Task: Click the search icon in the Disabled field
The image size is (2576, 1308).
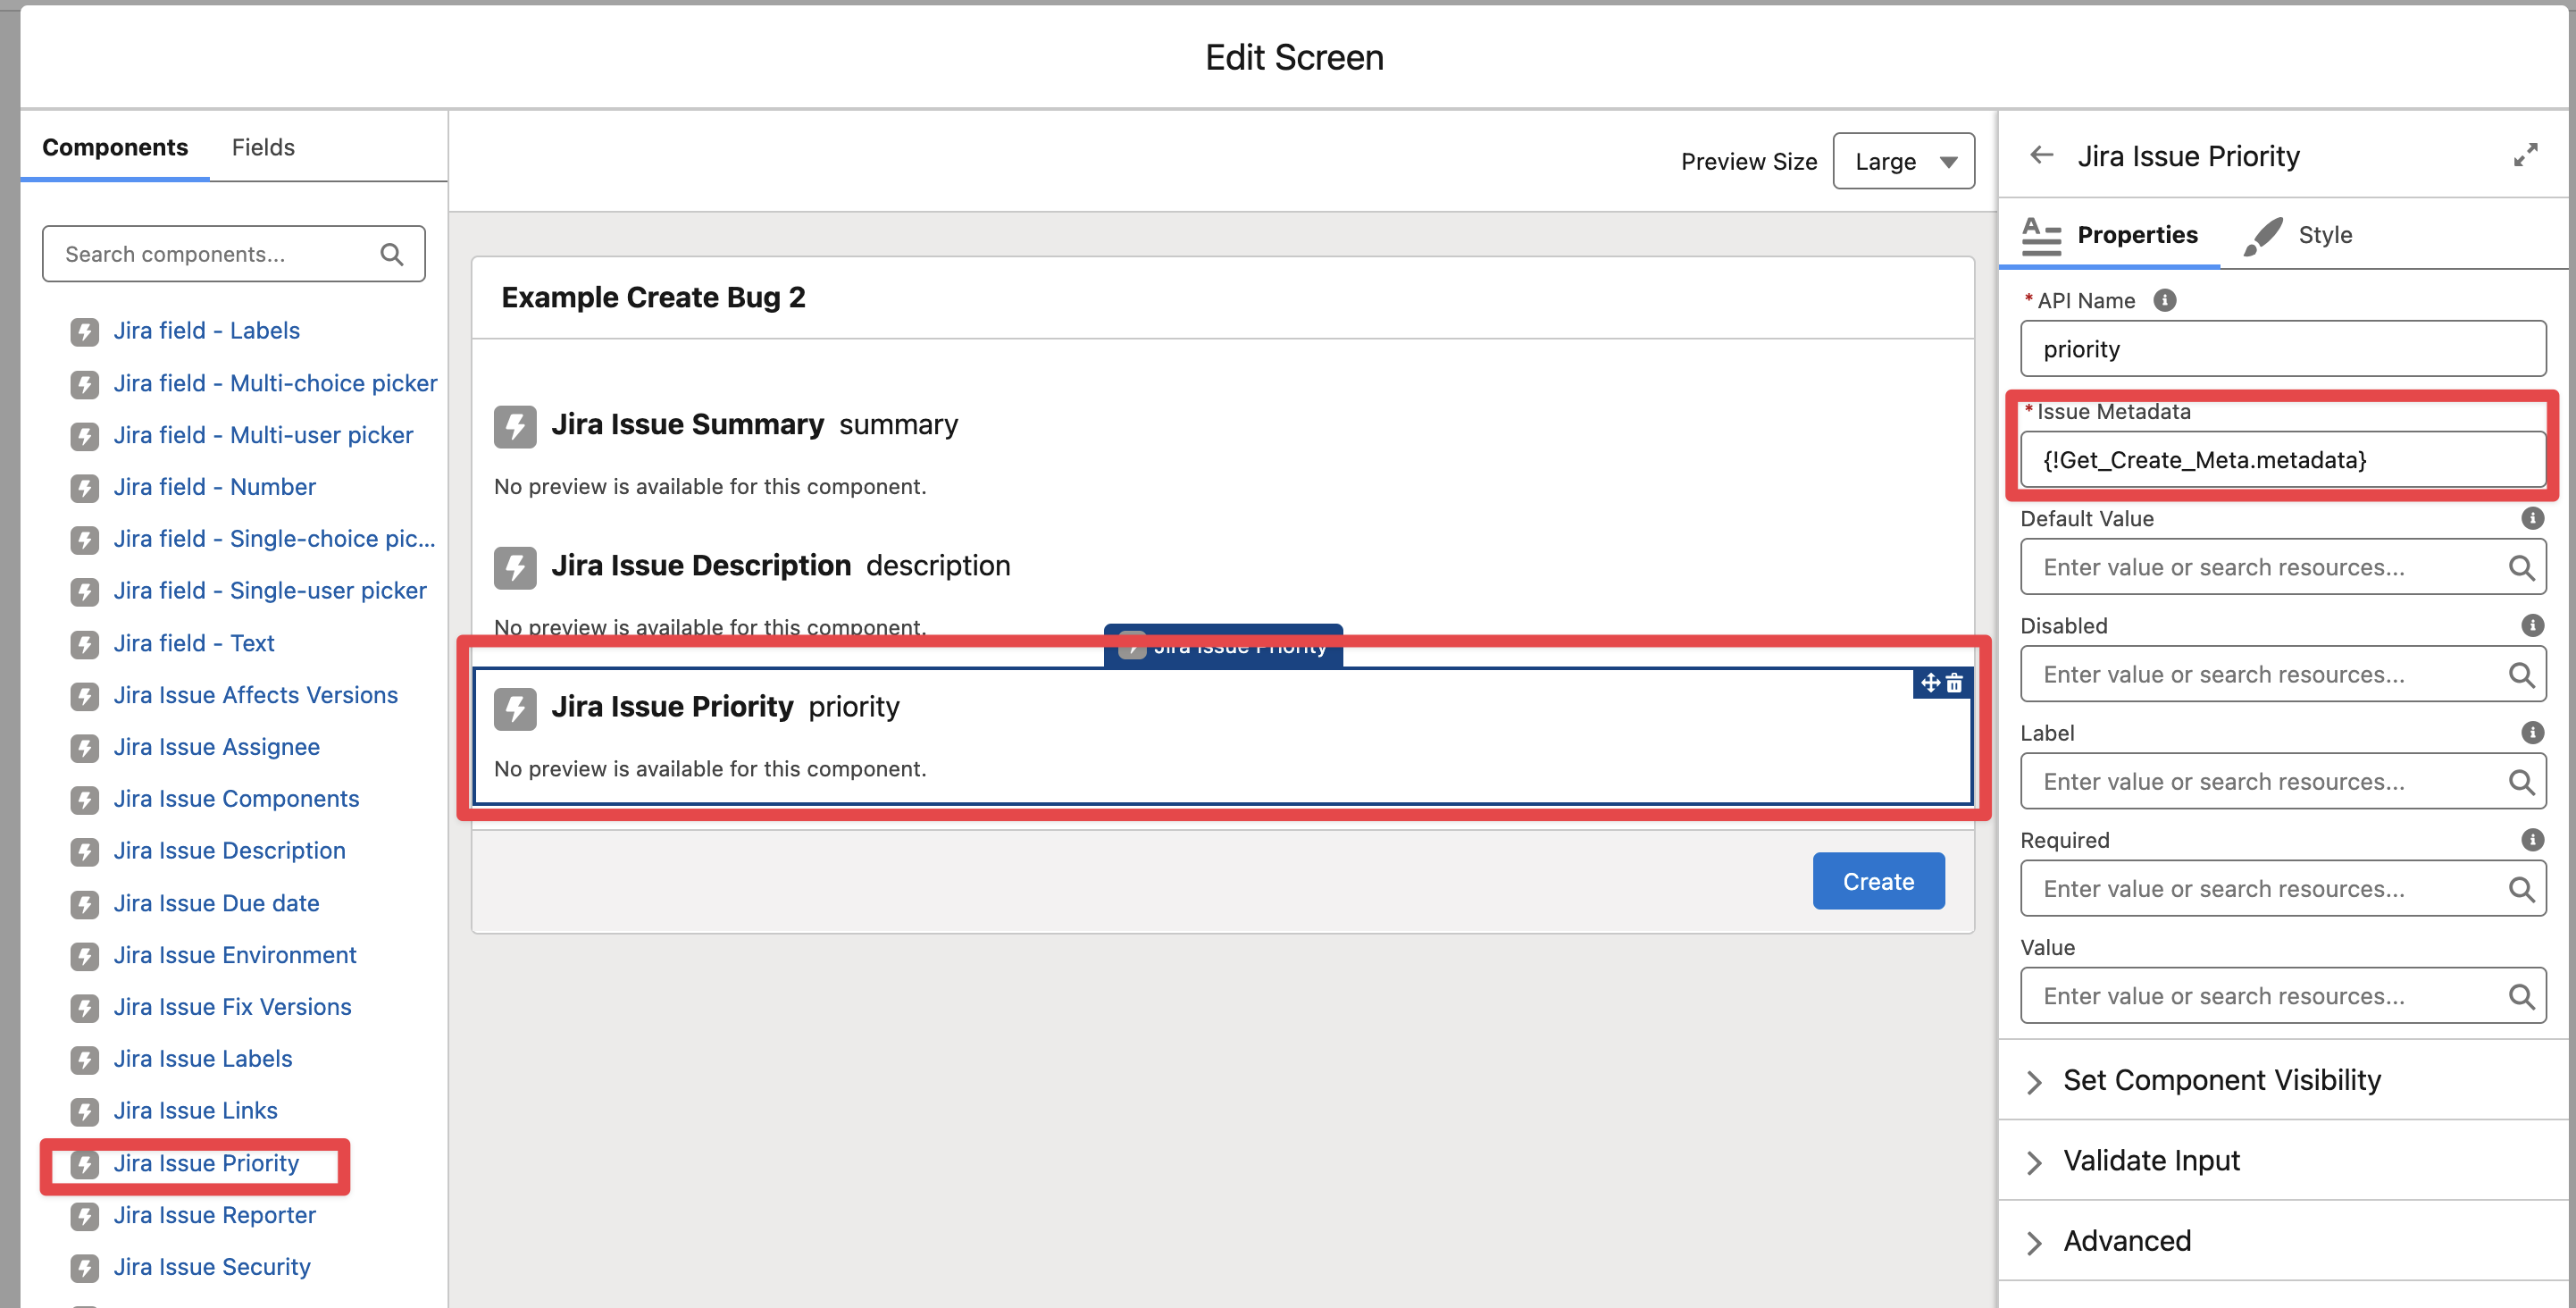Action: pyautogui.click(x=2521, y=675)
